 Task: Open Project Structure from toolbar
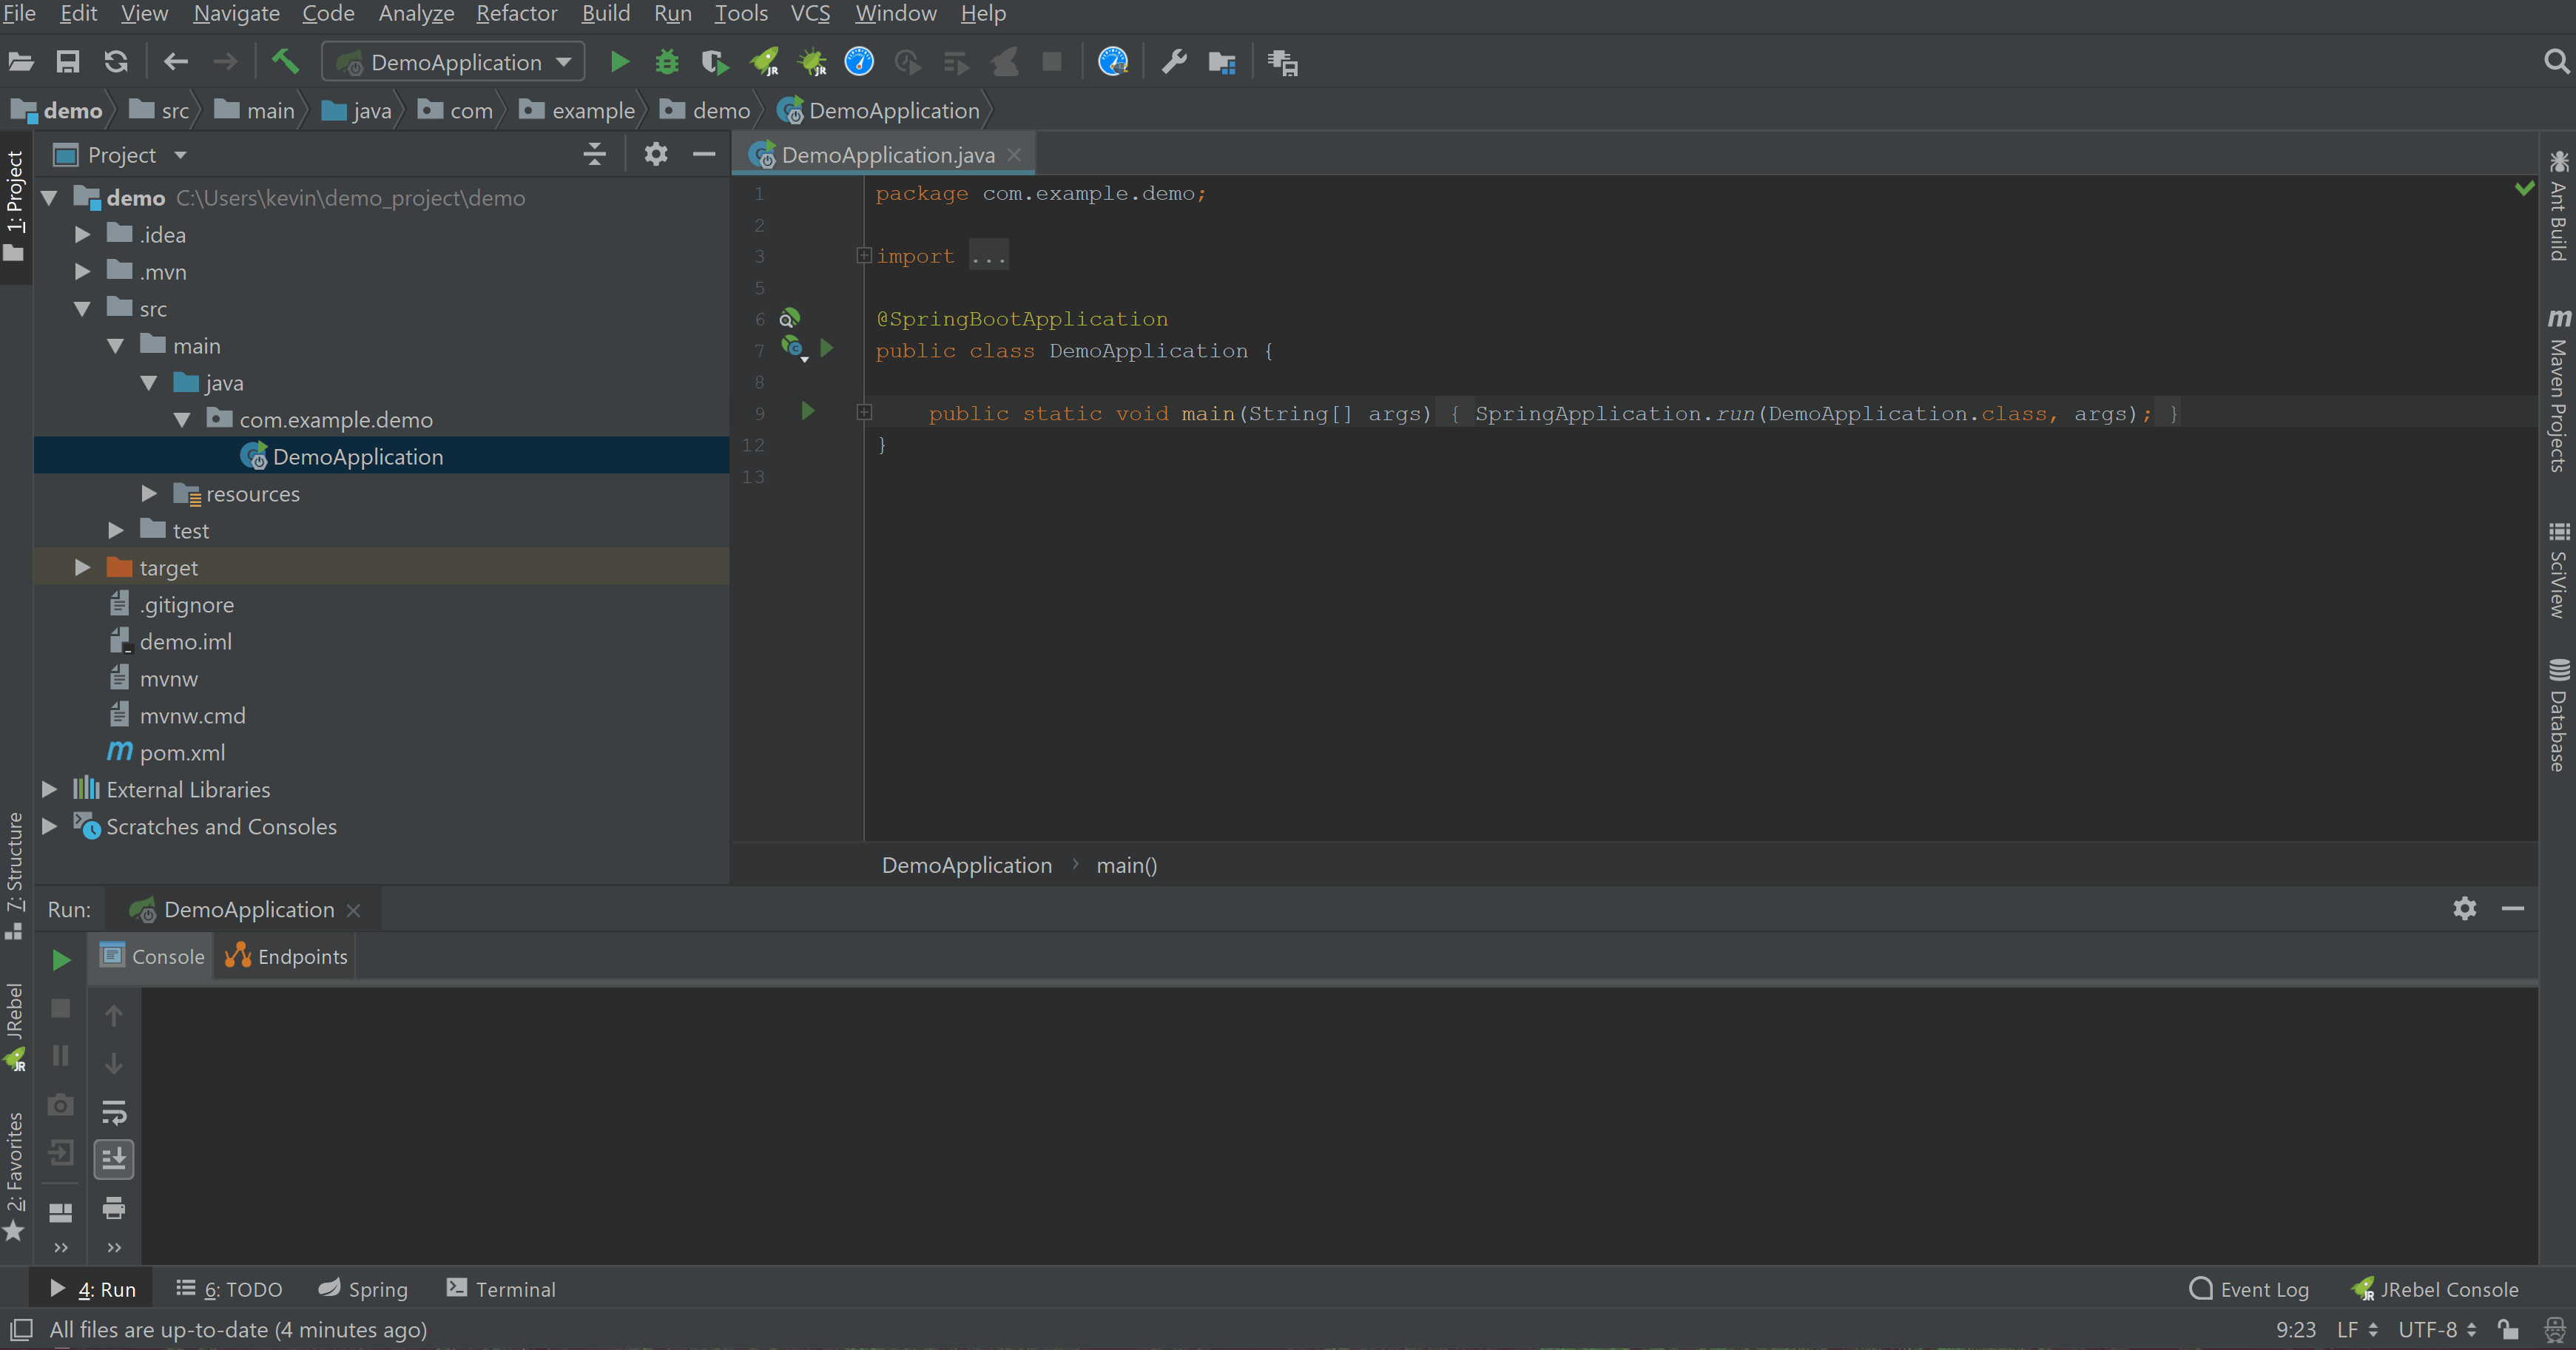point(1222,62)
